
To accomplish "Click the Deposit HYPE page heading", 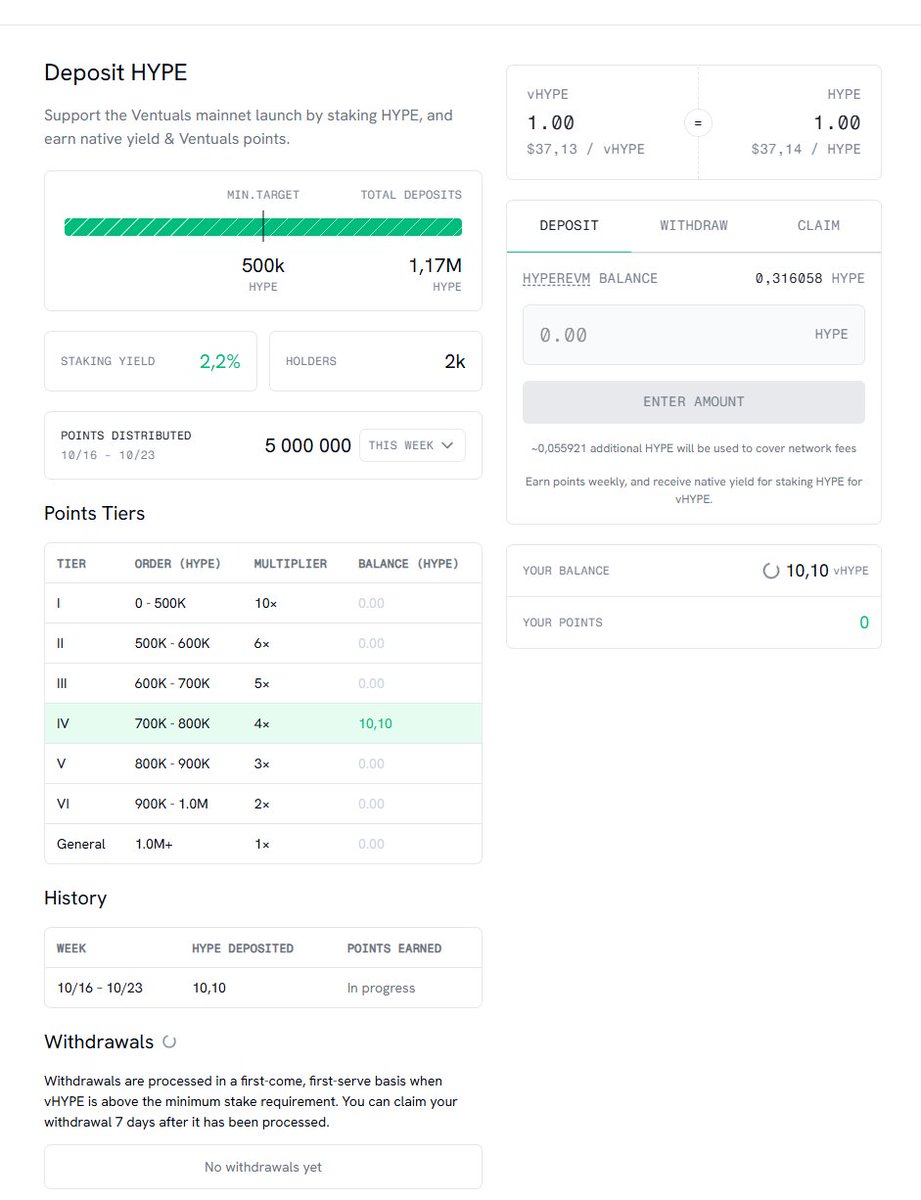I will (115, 73).
